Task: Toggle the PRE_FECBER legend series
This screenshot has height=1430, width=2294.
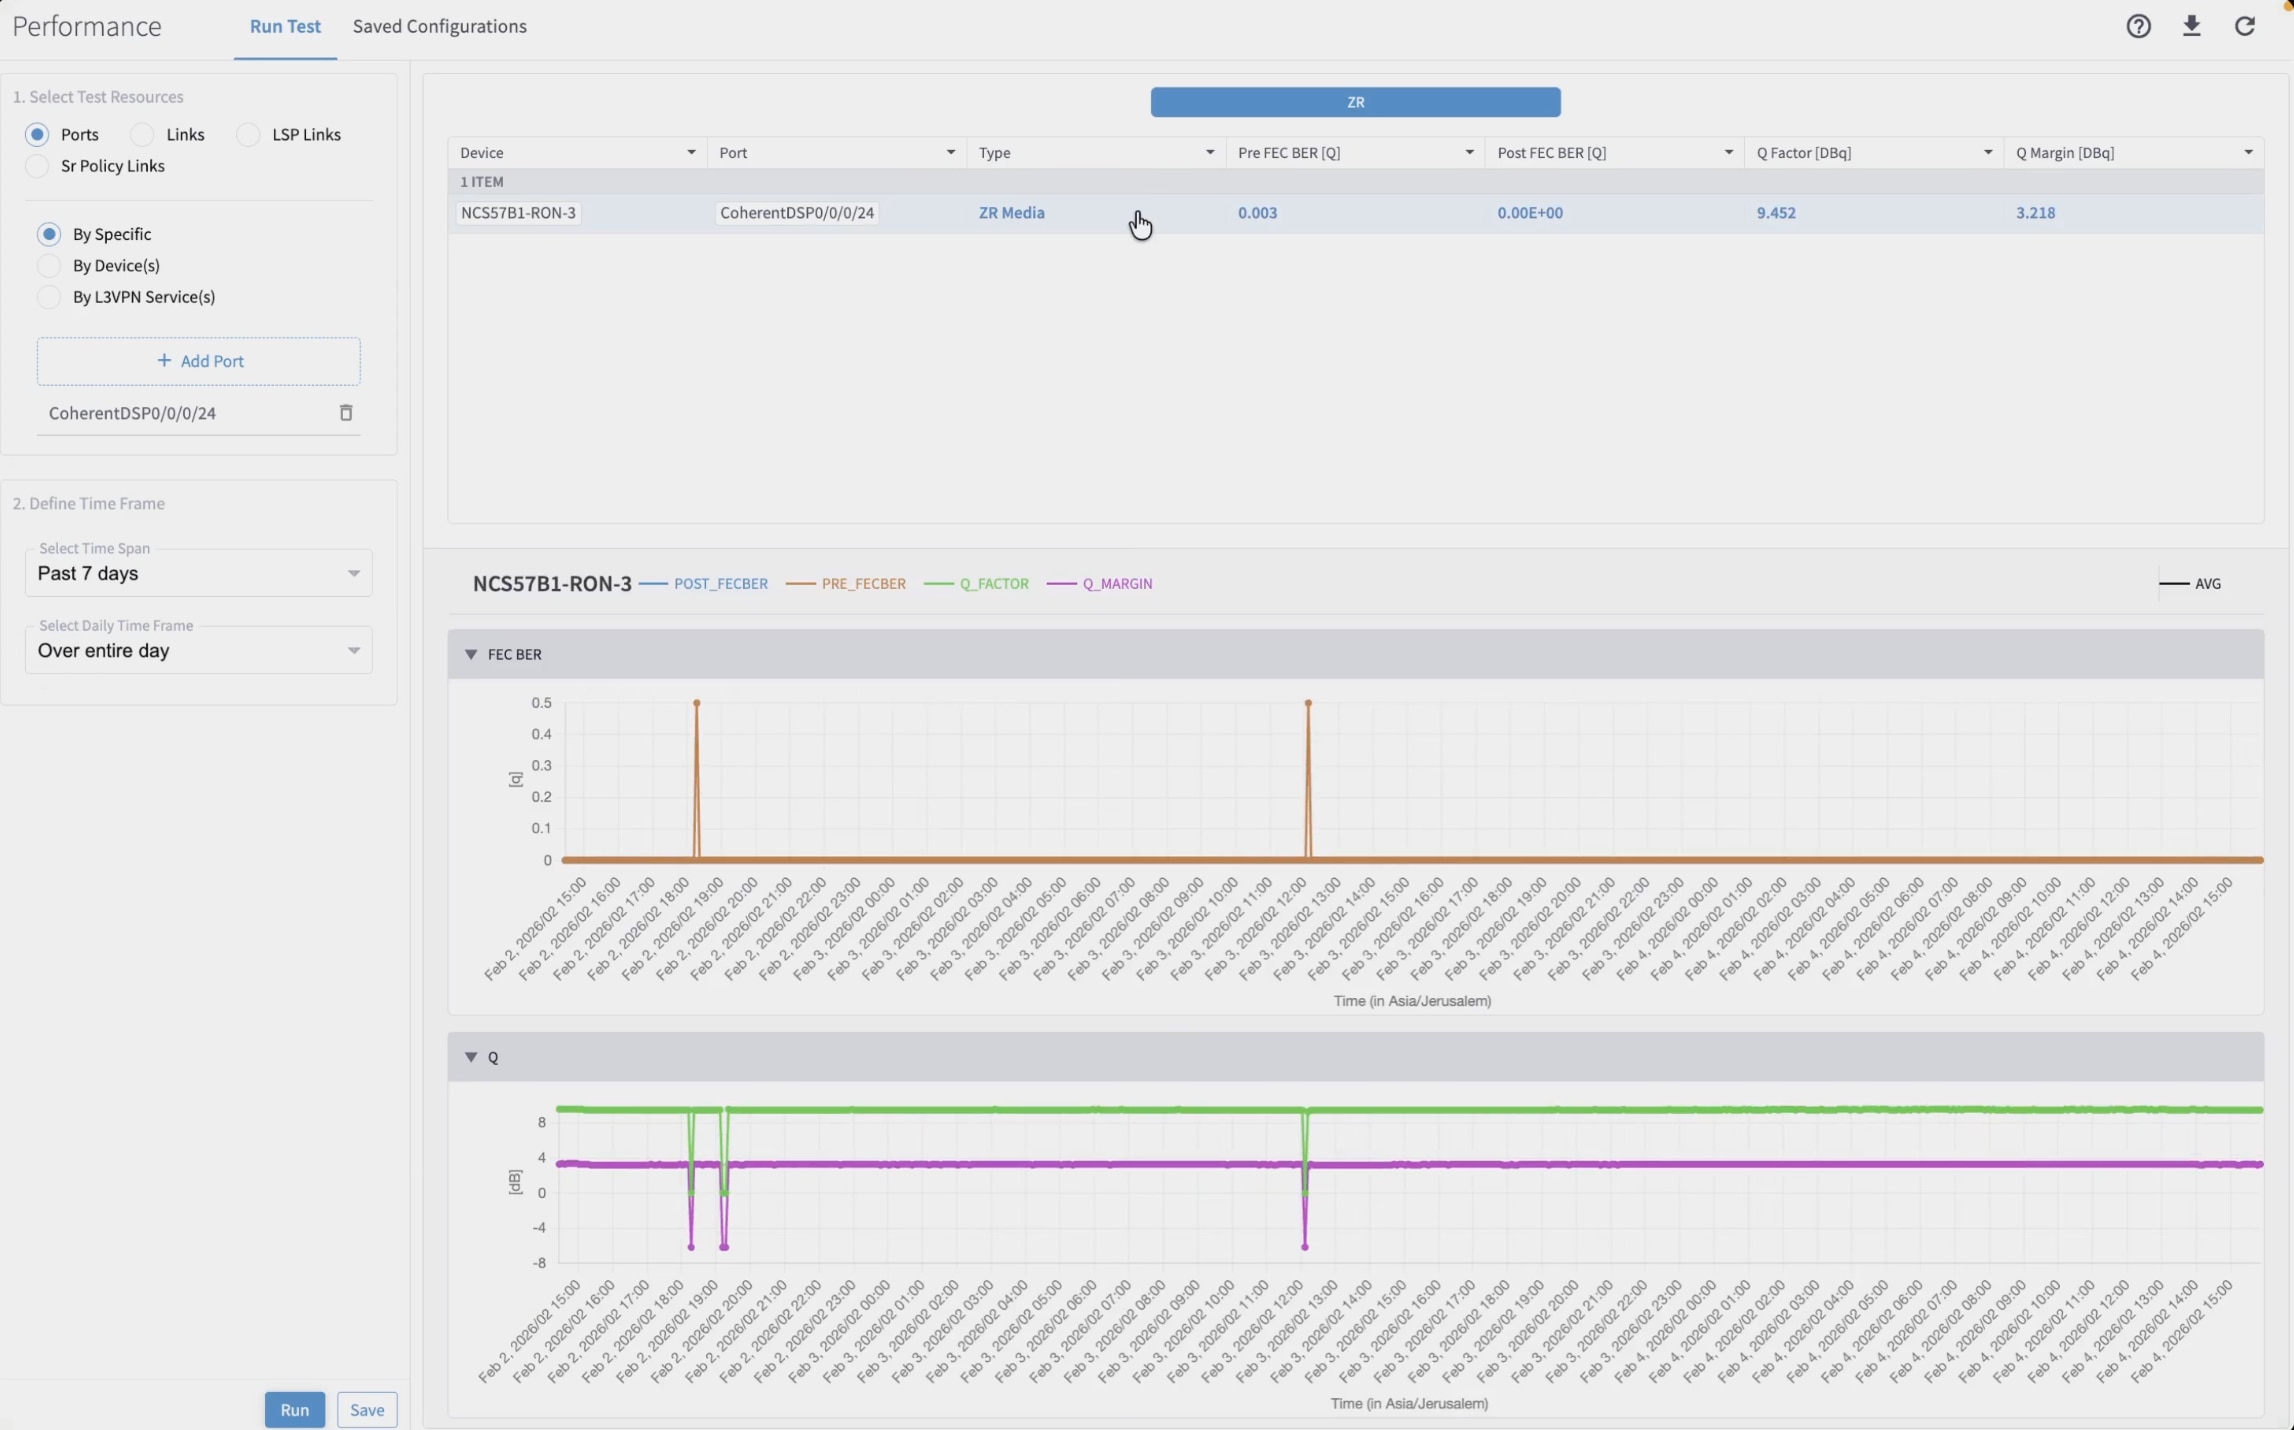Action: (846, 584)
